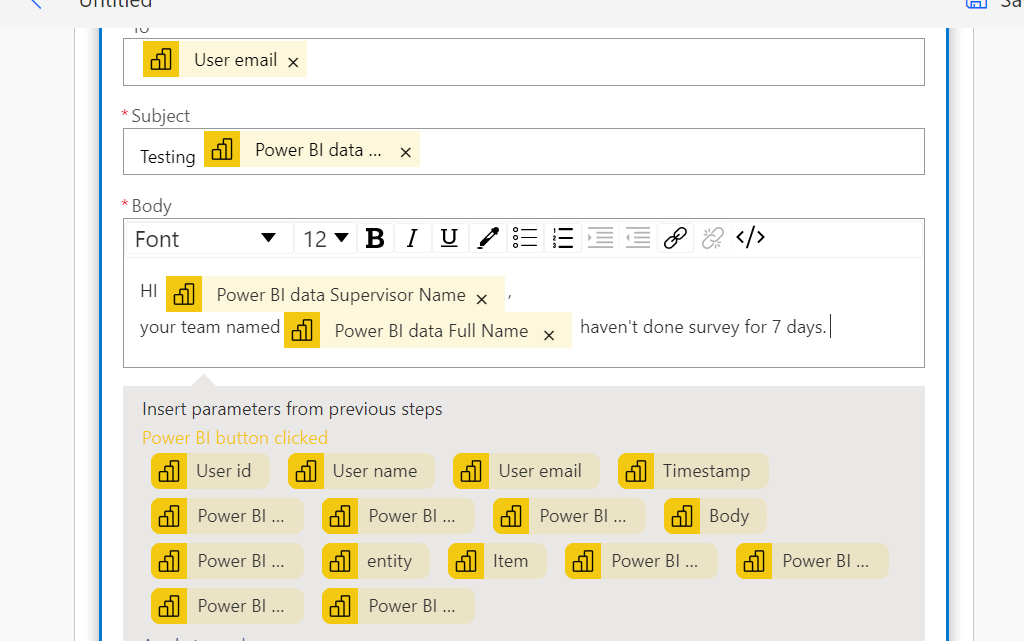Insert the User name parameter
Screen dimensions: 1024x643
click(361, 471)
